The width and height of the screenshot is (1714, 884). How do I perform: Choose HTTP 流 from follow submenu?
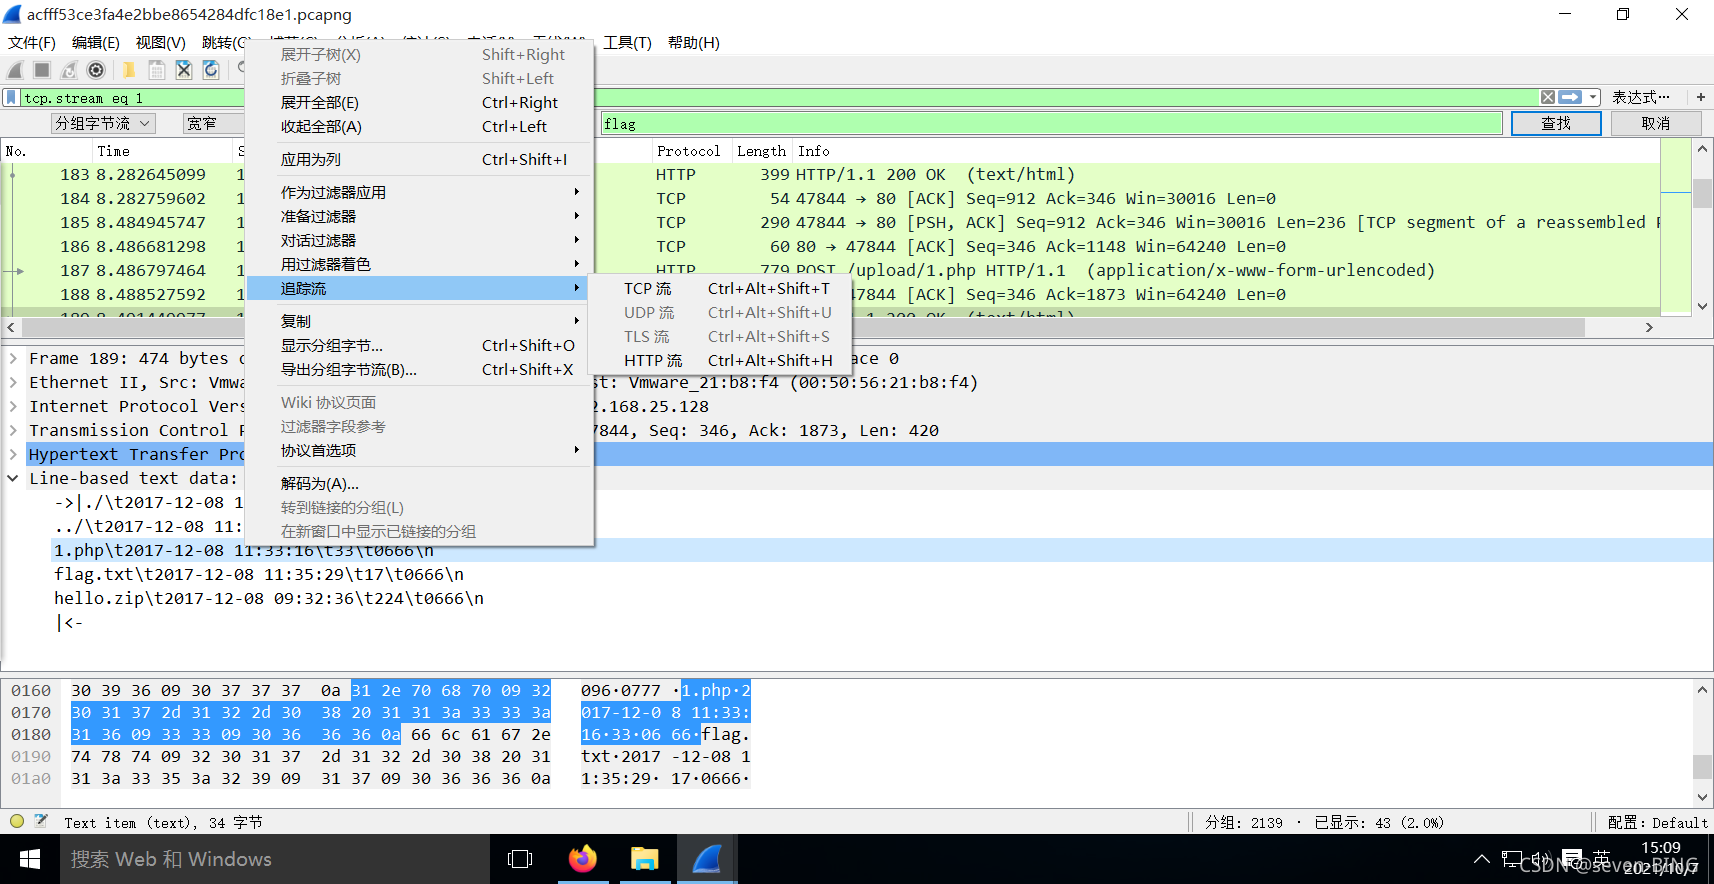721,360
